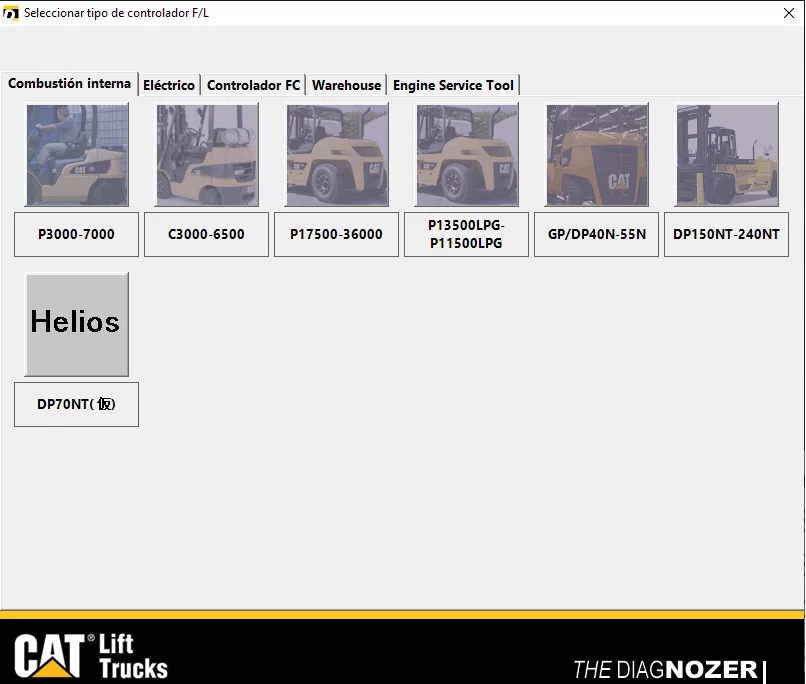Open the Engine Service Tool tab
The width and height of the screenshot is (806, 684).
[x=453, y=85]
